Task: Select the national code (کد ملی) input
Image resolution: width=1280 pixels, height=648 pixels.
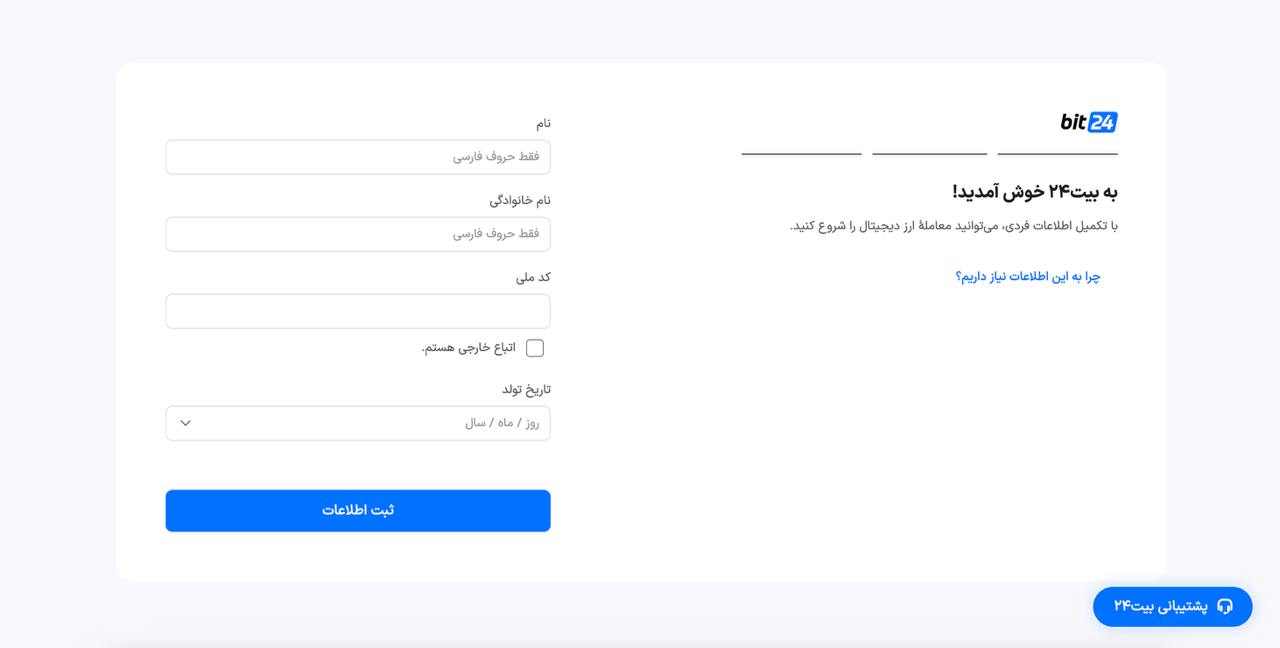Action: coord(358,311)
